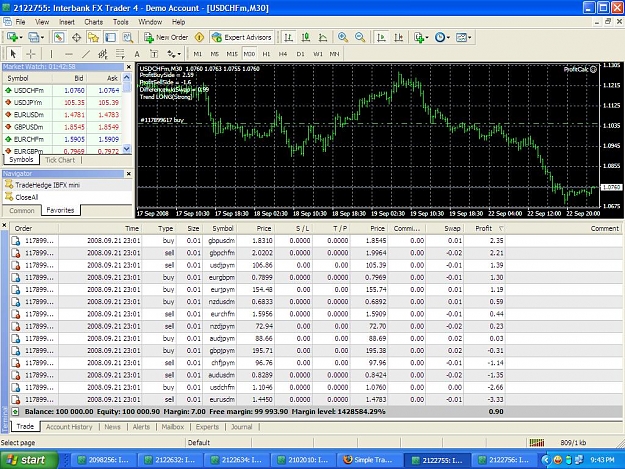The width and height of the screenshot is (625, 469).
Task: Open MetaEditor via yellow diamond icon
Action: pos(199,37)
